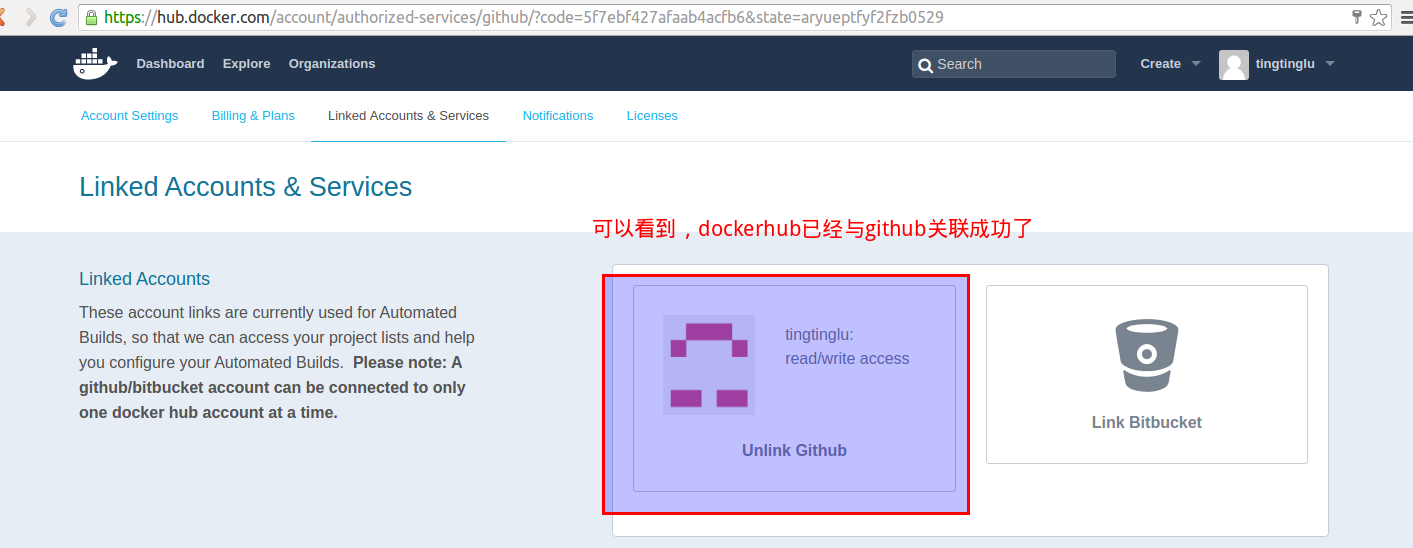Switch to Licenses tab

pyautogui.click(x=652, y=116)
